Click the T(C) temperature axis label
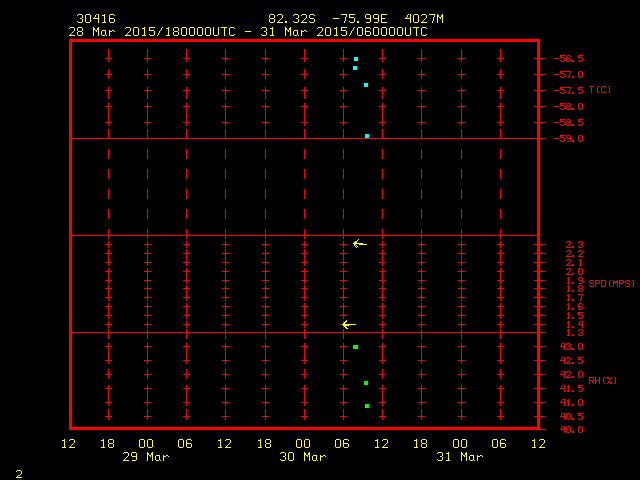 600,90
